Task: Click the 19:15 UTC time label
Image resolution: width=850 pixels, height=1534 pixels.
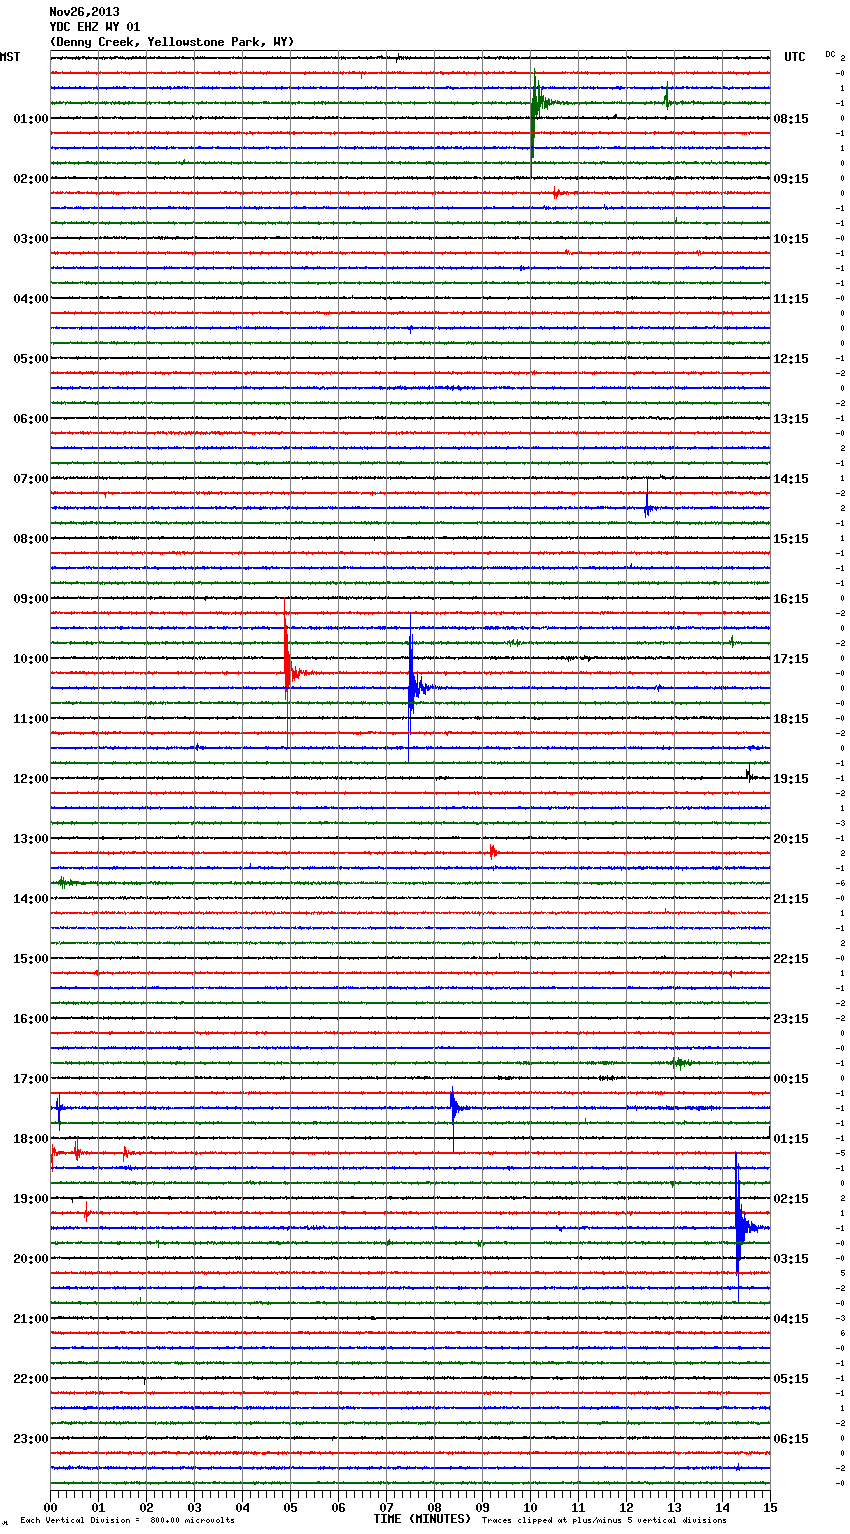Action: pos(791,779)
